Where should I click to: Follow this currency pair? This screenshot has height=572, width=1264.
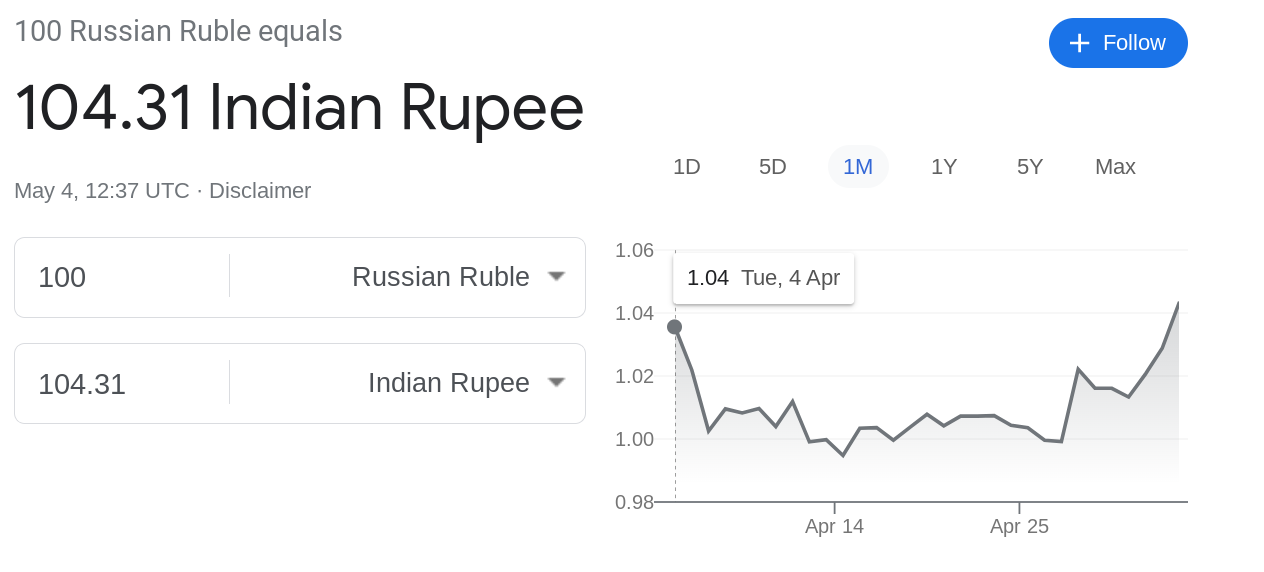pyautogui.click(x=1118, y=43)
